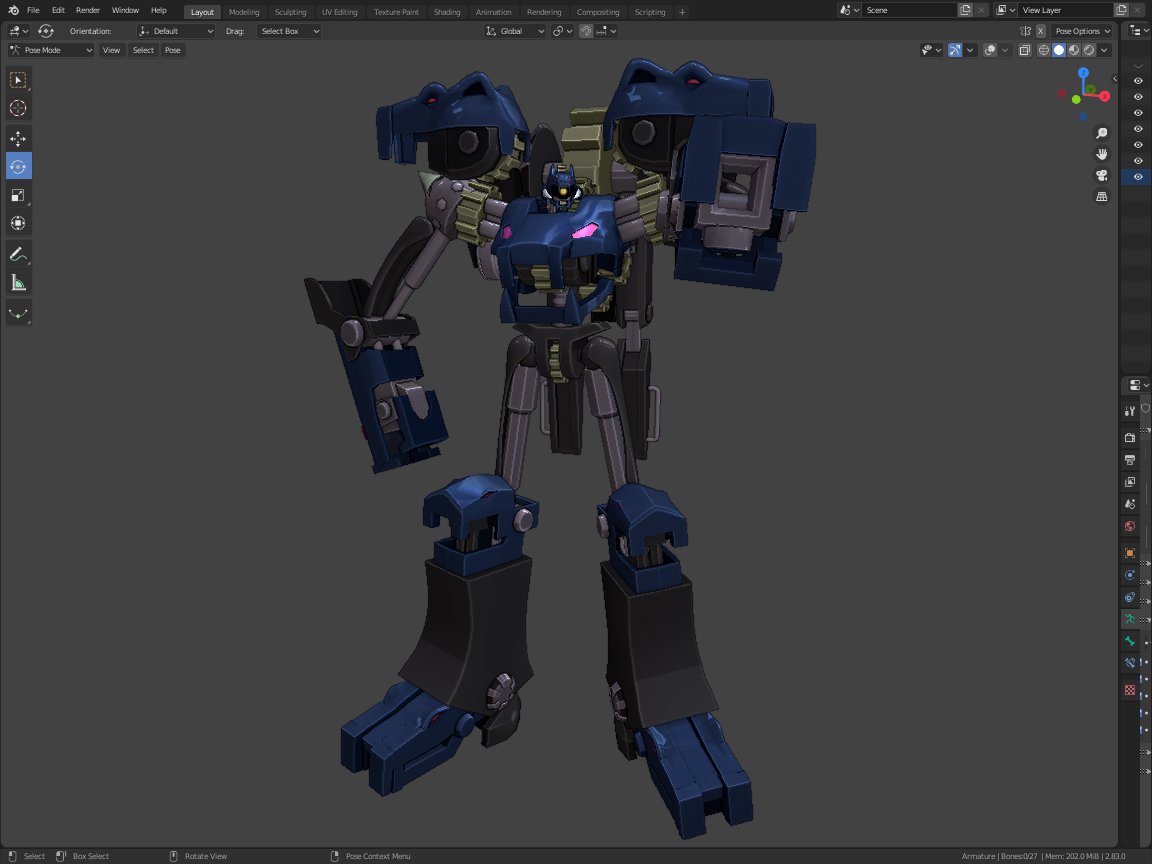Screen dimensions: 1152x864
Task: Click the zoom magnifier viewport gizmo
Action: click(x=1101, y=133)
